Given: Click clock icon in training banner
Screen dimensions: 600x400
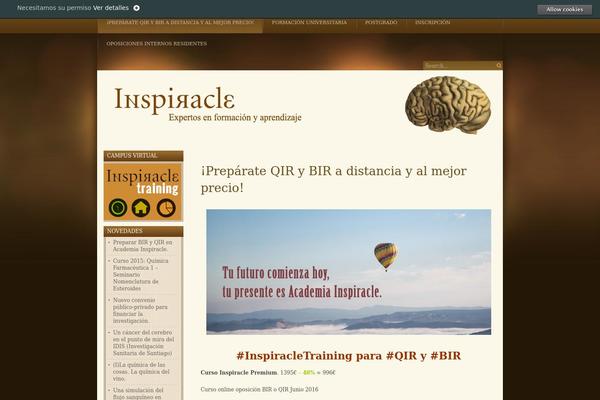Looking at the screenshot, I should [x=166, y=208].
